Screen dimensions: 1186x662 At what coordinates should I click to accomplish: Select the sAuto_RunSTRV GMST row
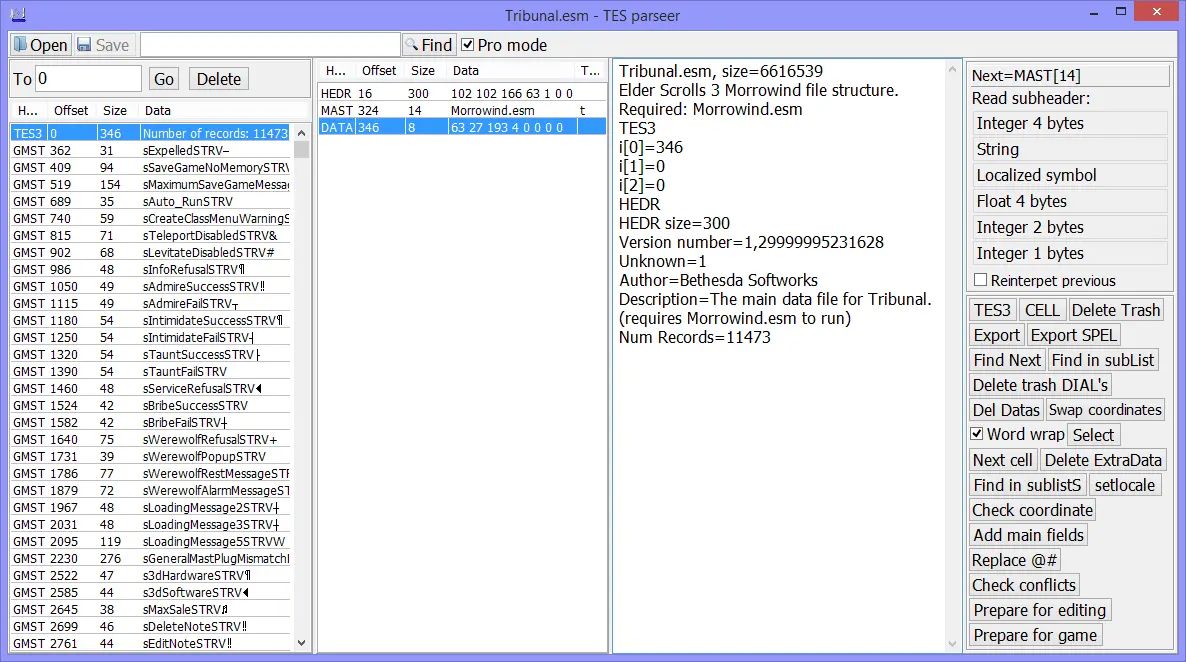pos(151,201)
